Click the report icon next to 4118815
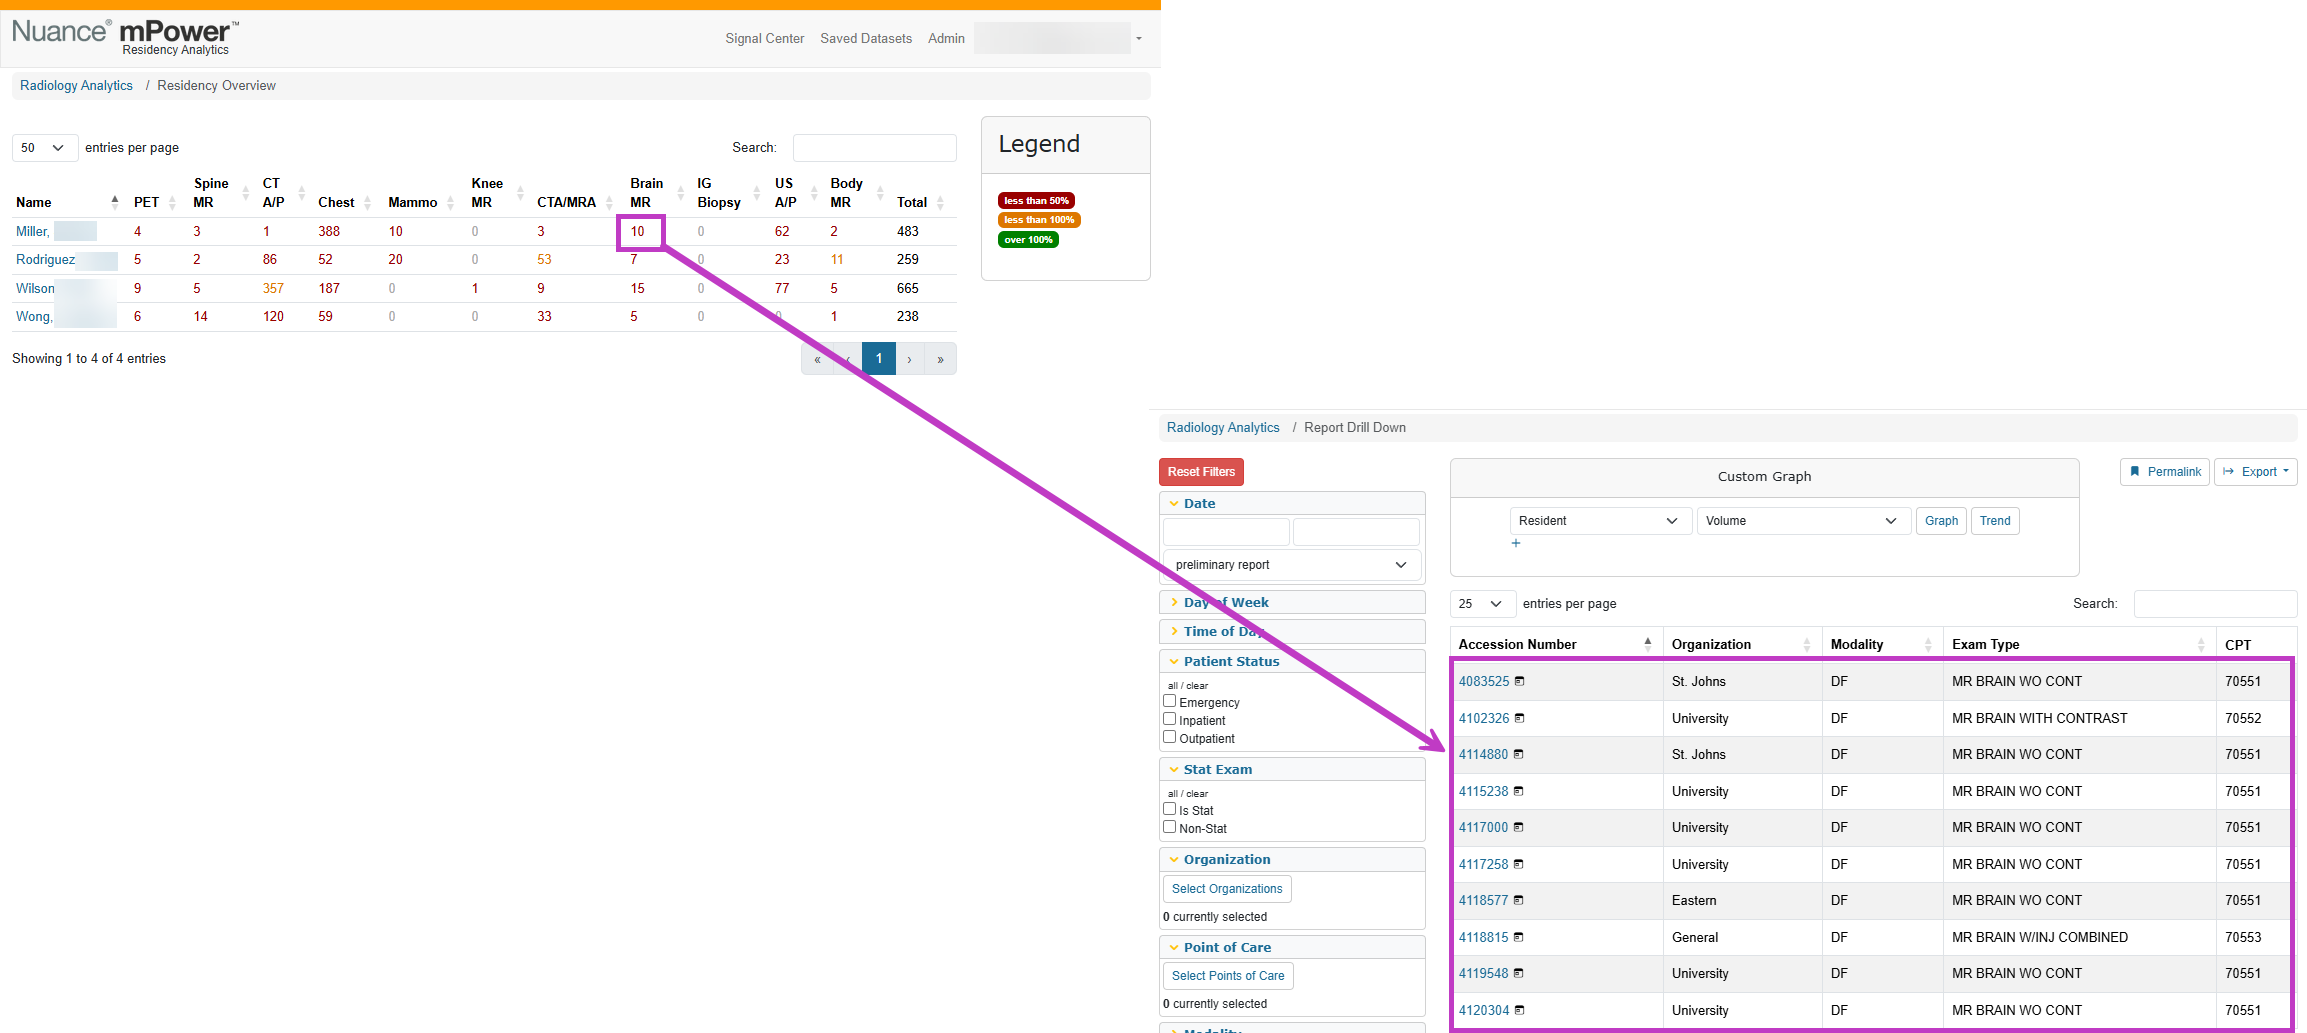The height and width of the screenshot is (1033, 2307). [1518, 937]
